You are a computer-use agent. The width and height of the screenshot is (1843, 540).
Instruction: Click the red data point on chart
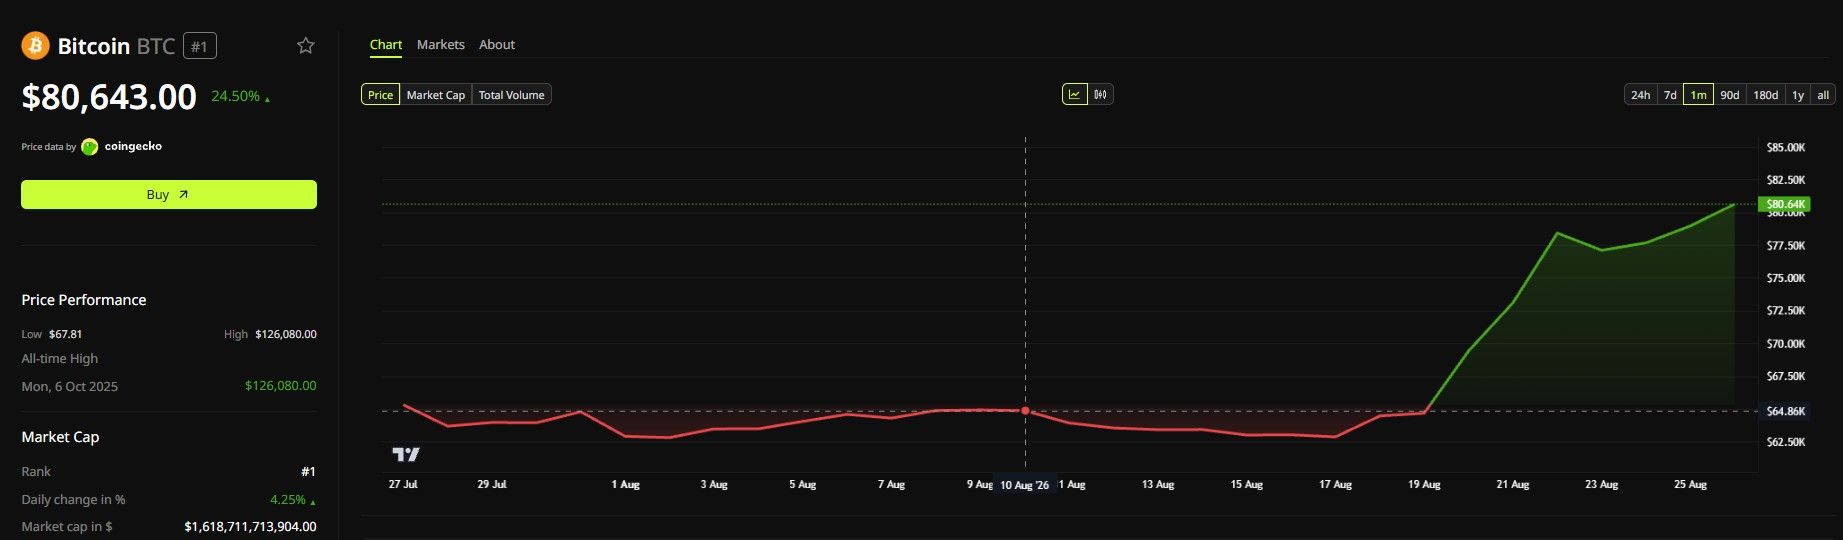pos(1025,411)
